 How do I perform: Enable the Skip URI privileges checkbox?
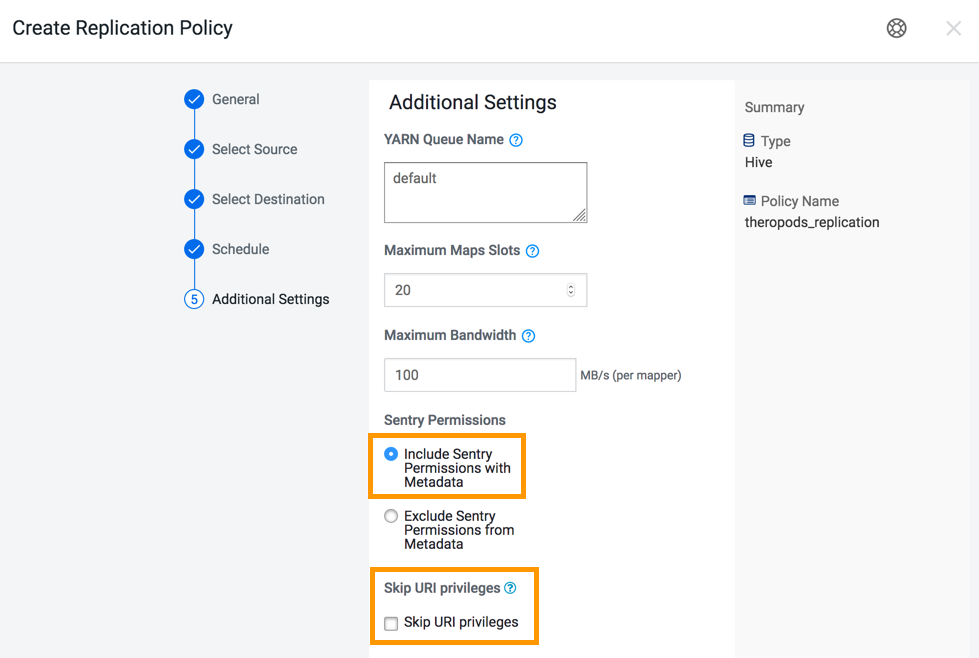point(391,623)
